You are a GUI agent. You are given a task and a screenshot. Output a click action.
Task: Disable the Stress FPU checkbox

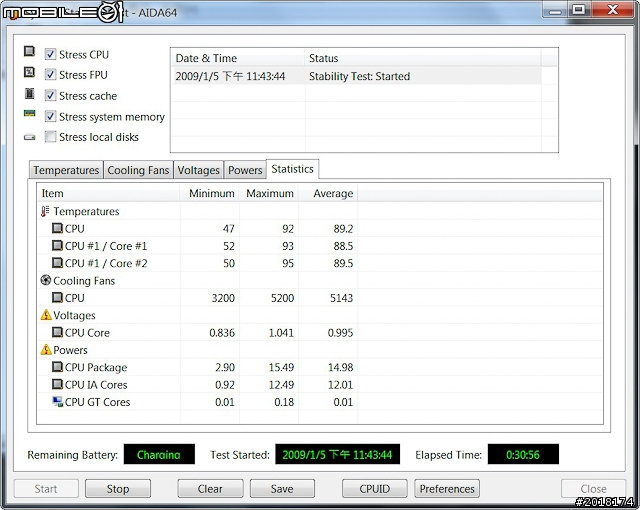point(50,75)
